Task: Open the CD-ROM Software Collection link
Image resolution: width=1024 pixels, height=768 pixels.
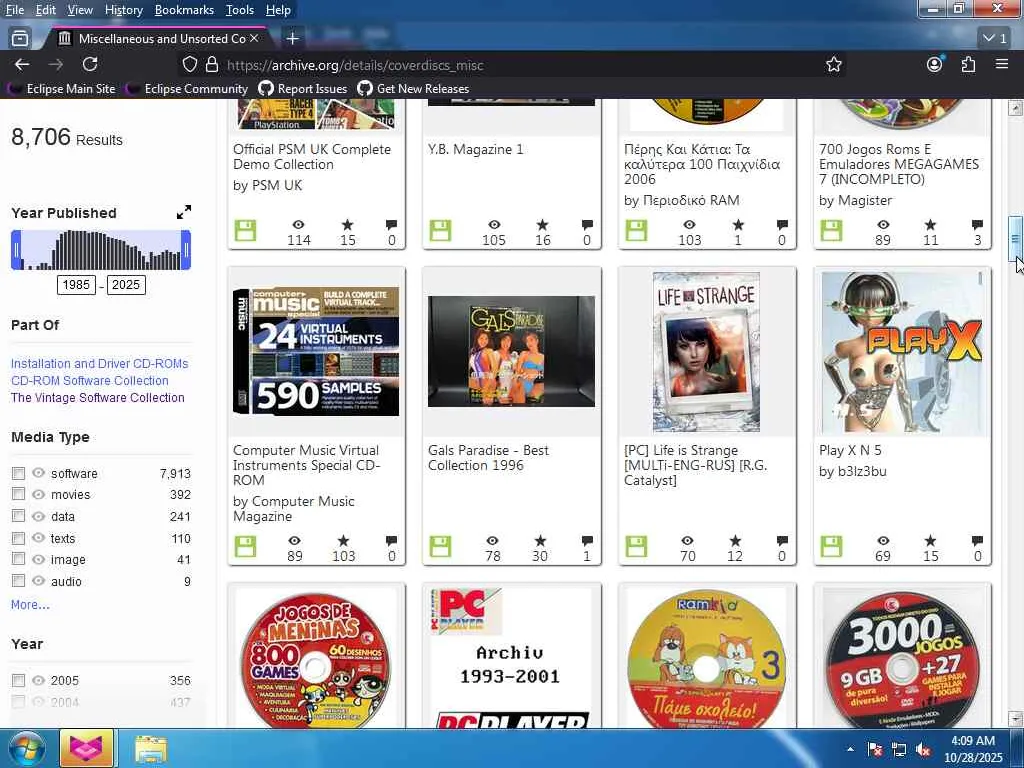Action: 89,381
